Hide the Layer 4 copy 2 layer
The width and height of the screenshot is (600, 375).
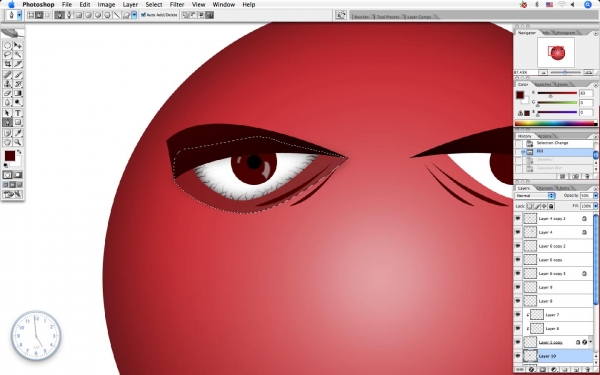click(518, 218)
